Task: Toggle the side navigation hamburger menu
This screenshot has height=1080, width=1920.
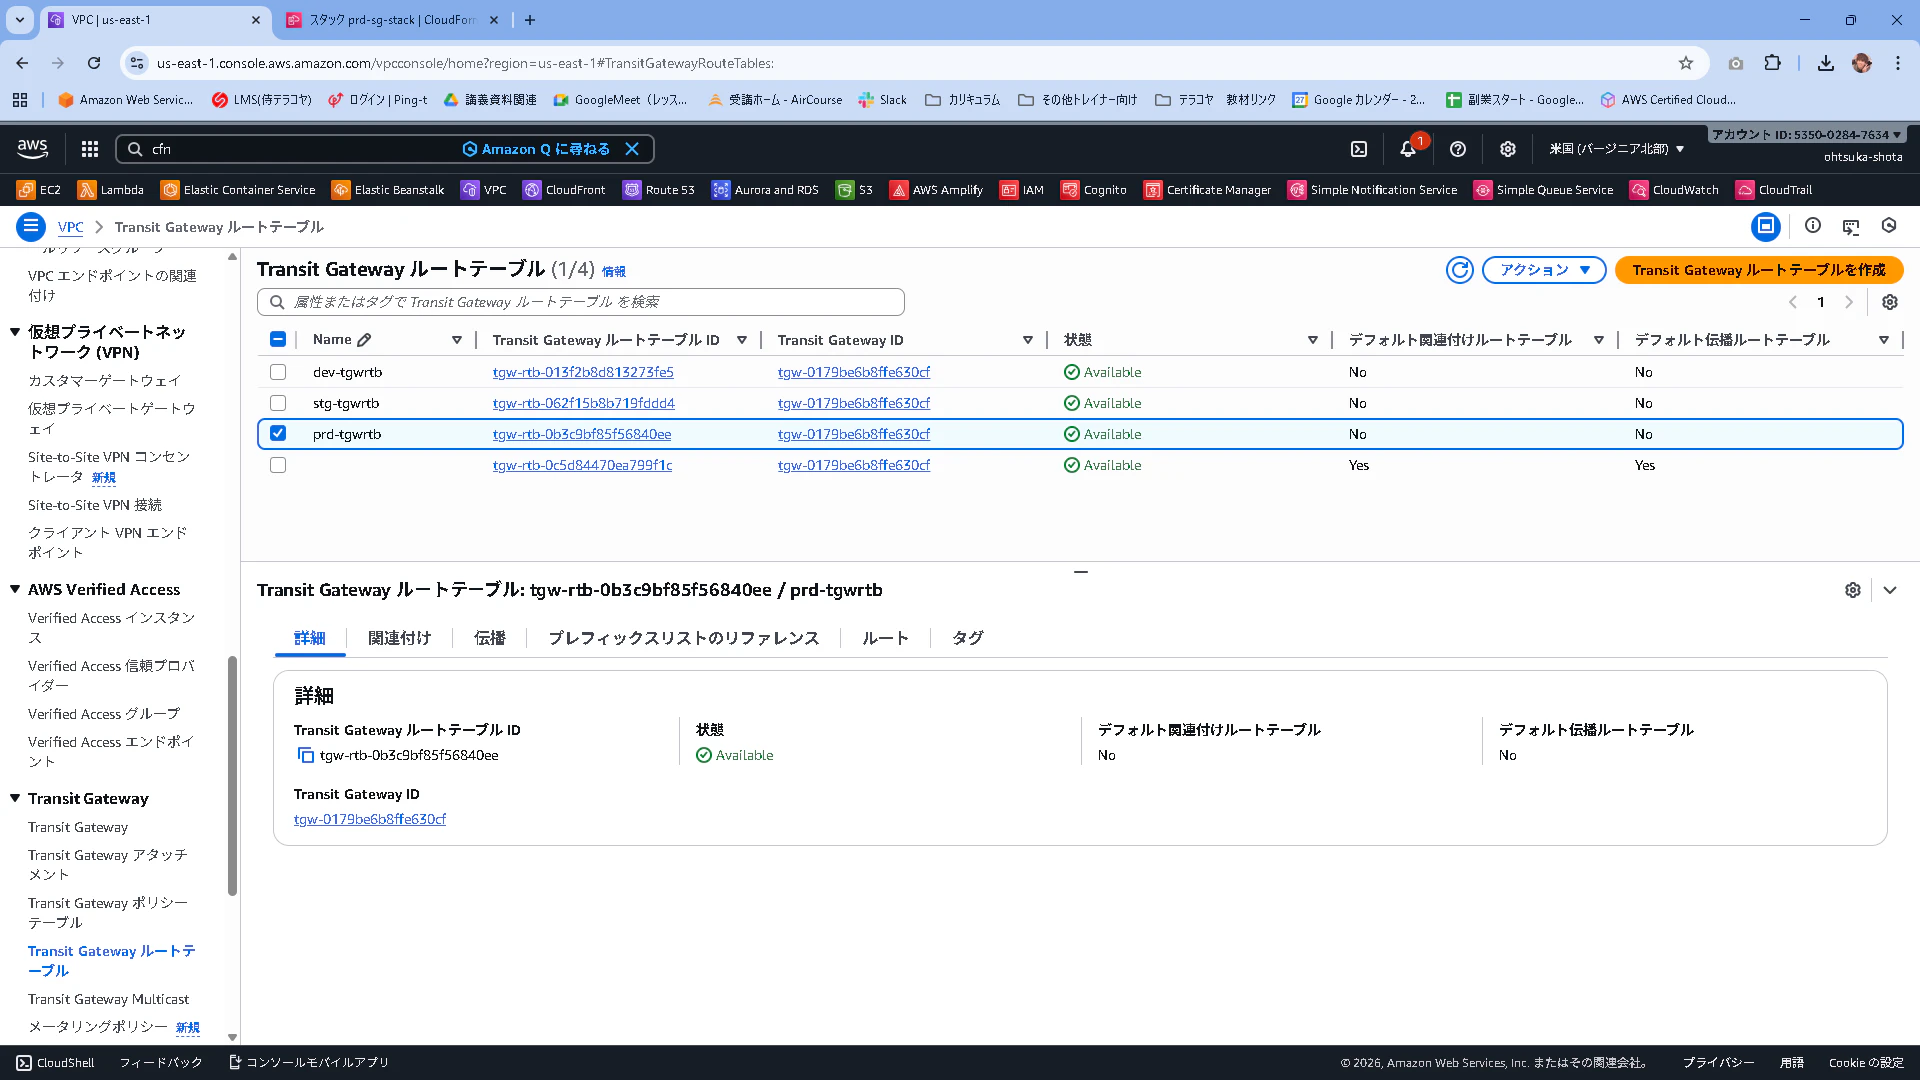Action: point(31,227)
